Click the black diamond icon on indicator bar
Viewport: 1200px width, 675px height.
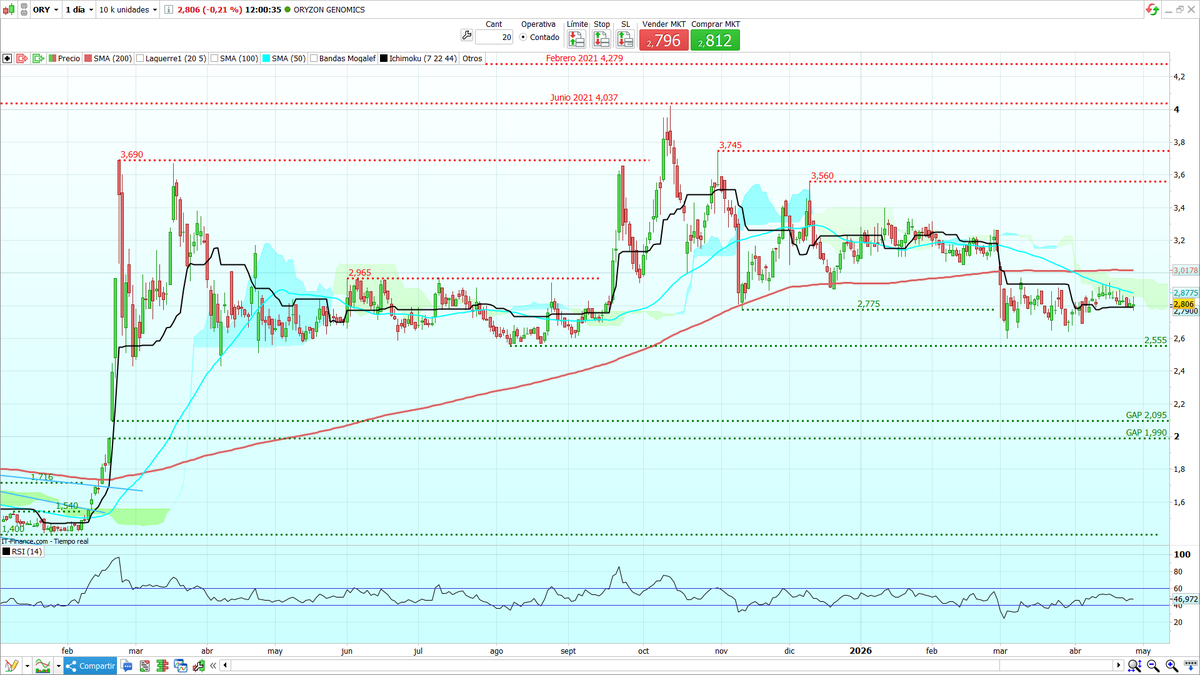(x=8, y=58)
